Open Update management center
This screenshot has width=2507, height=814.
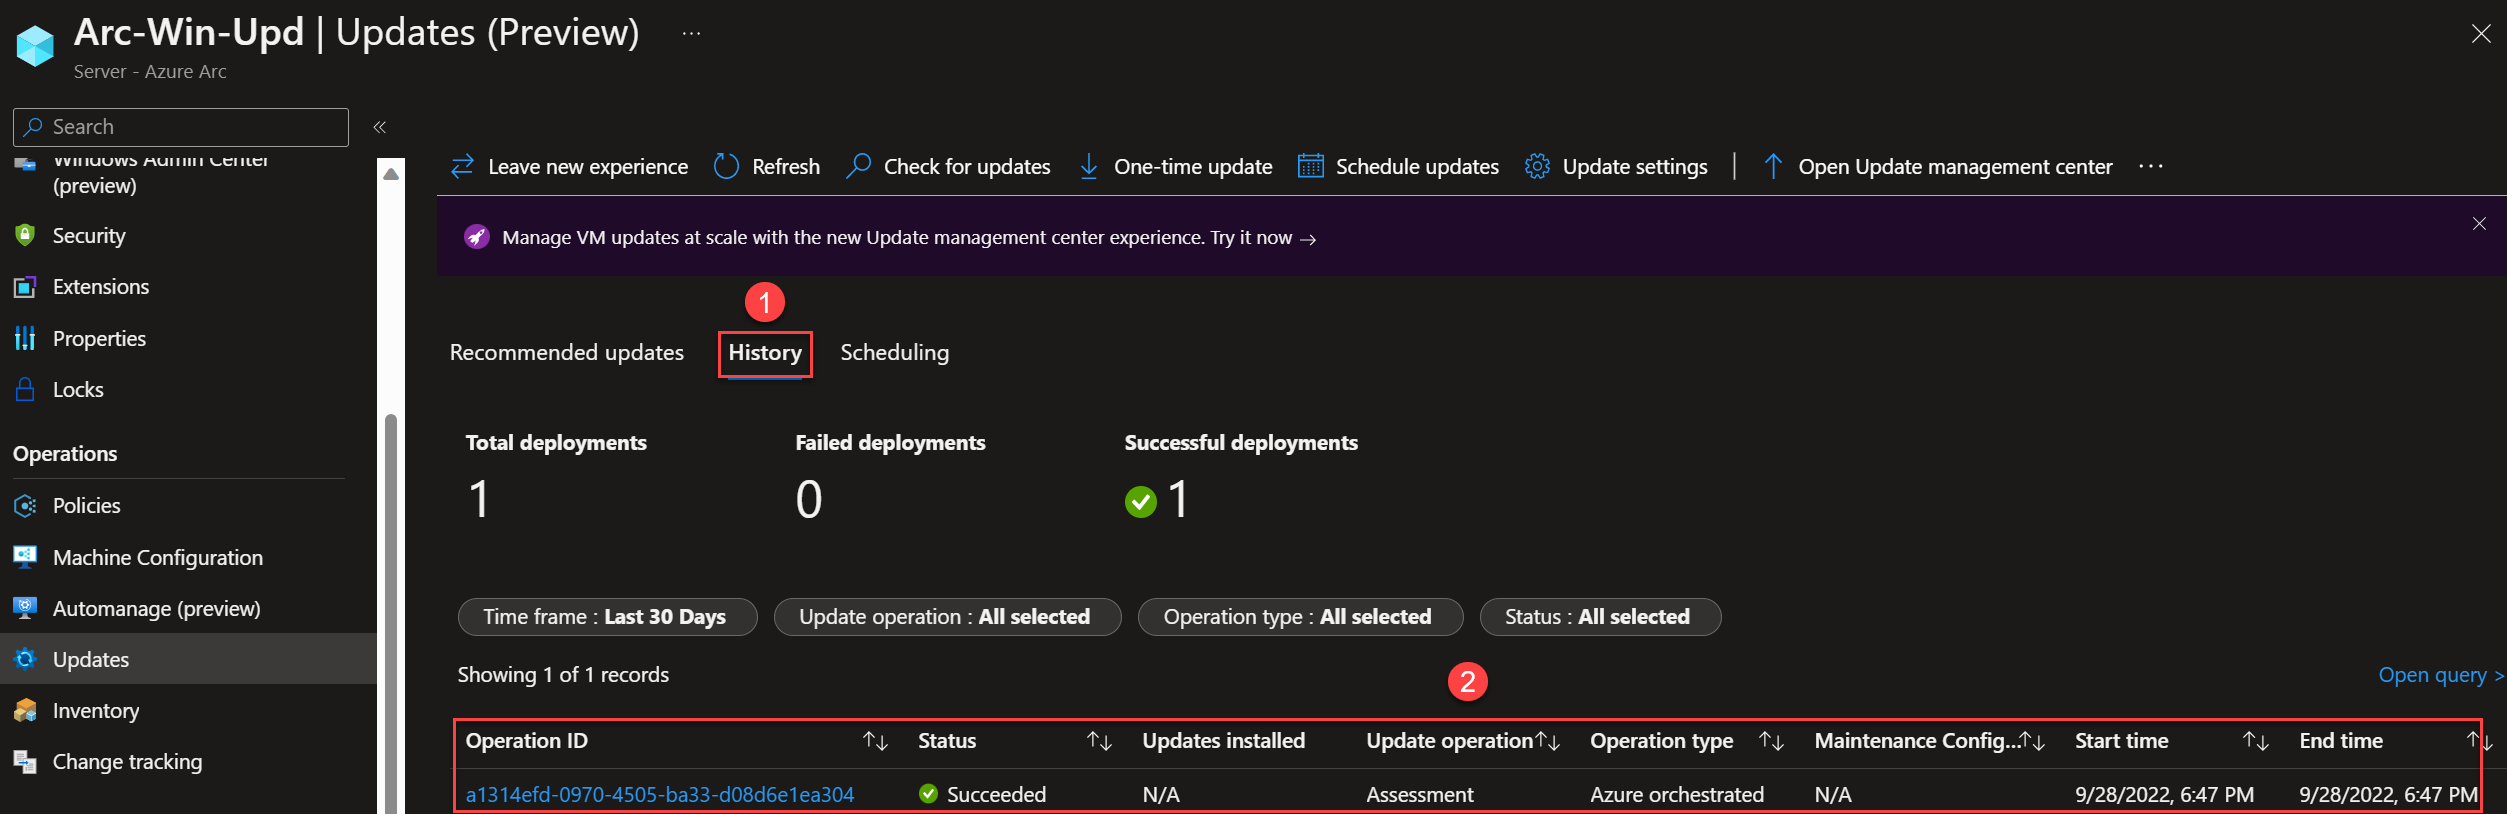pos(1938,167)
